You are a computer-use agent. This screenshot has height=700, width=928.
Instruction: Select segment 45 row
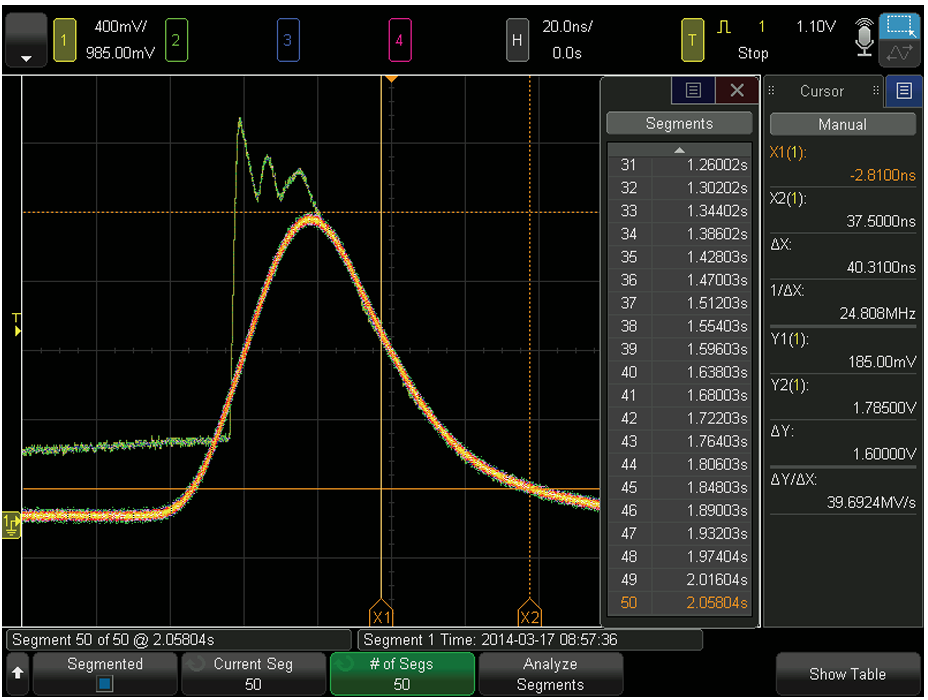coord(679,488)
